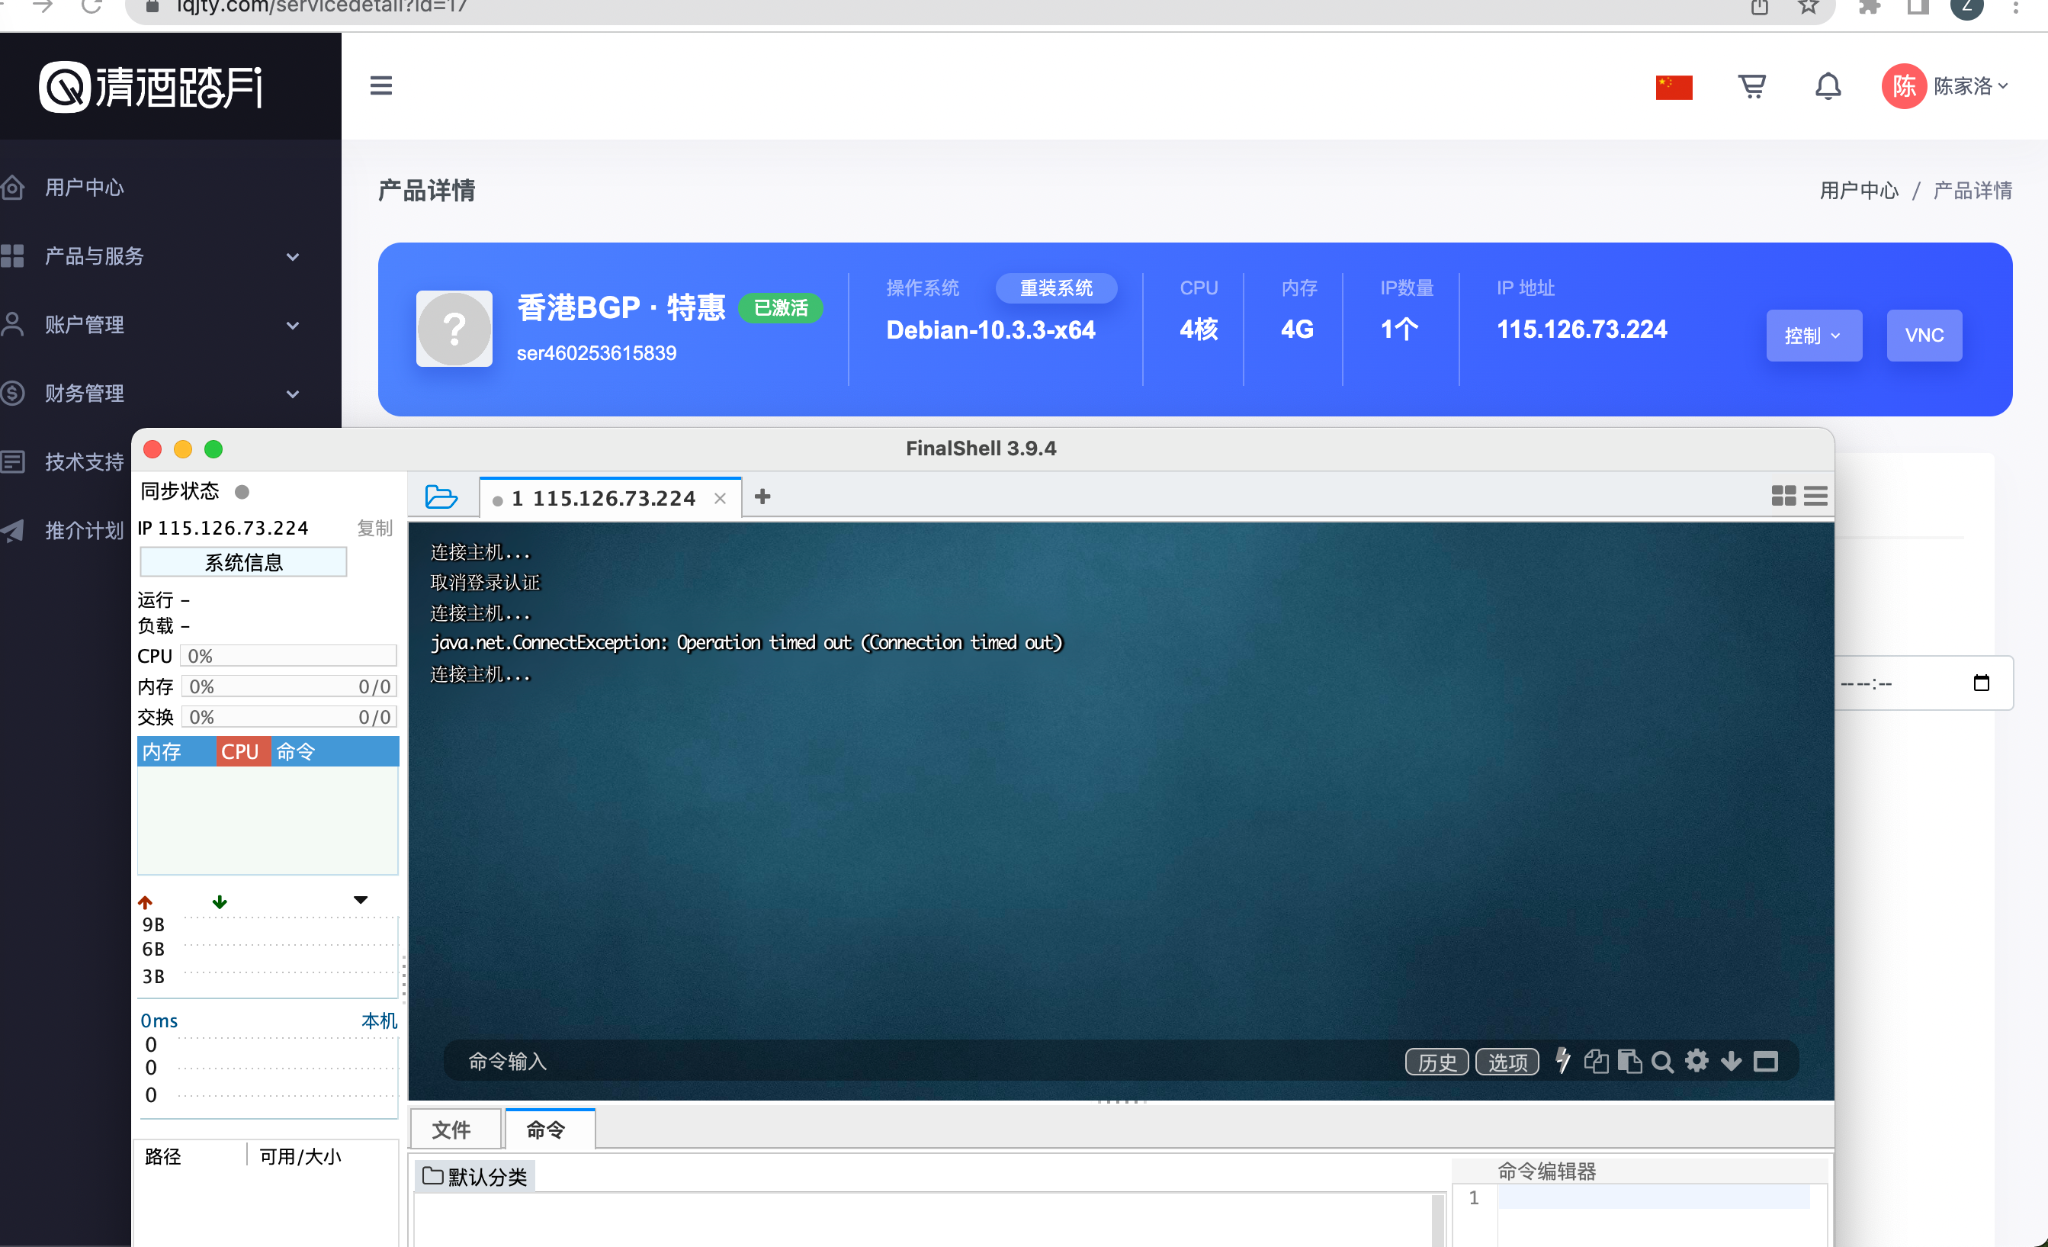Click the notification bell icon
This screenshot has height=1247, width=2048.
coord(1828,87)
